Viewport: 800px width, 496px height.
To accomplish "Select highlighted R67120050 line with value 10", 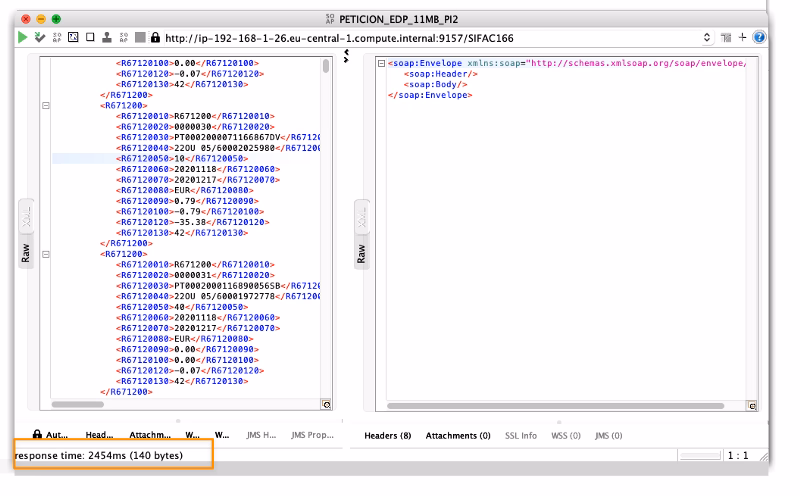I will click(182, 159).
